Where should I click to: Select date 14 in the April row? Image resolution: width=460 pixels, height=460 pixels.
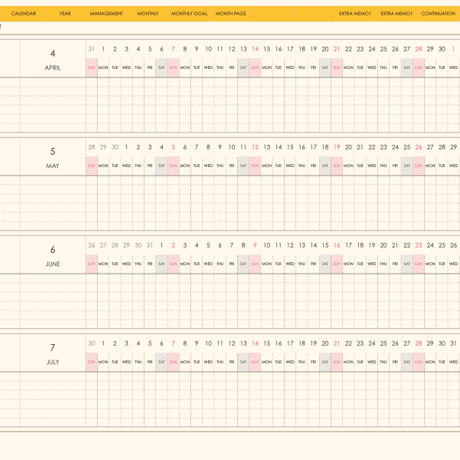pos(255,49)
